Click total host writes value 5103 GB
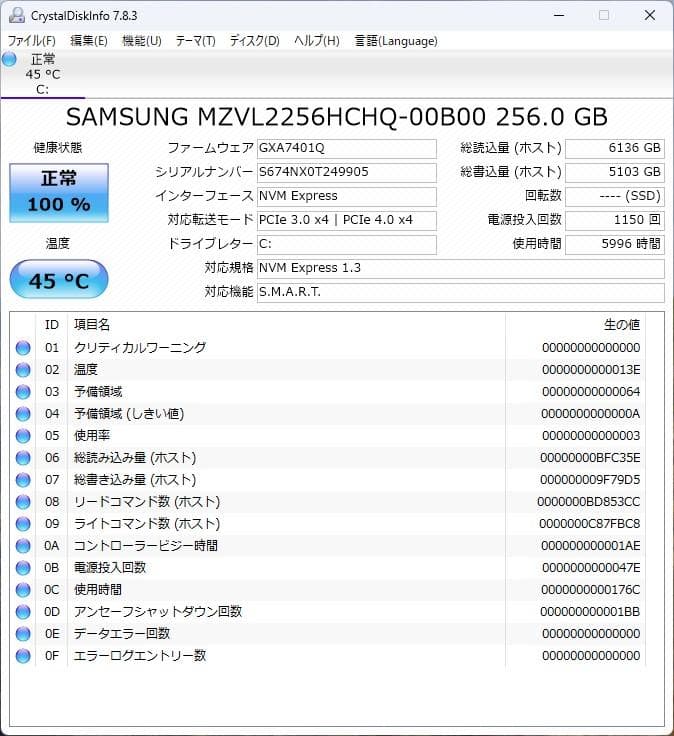 (x=615, y=172)
